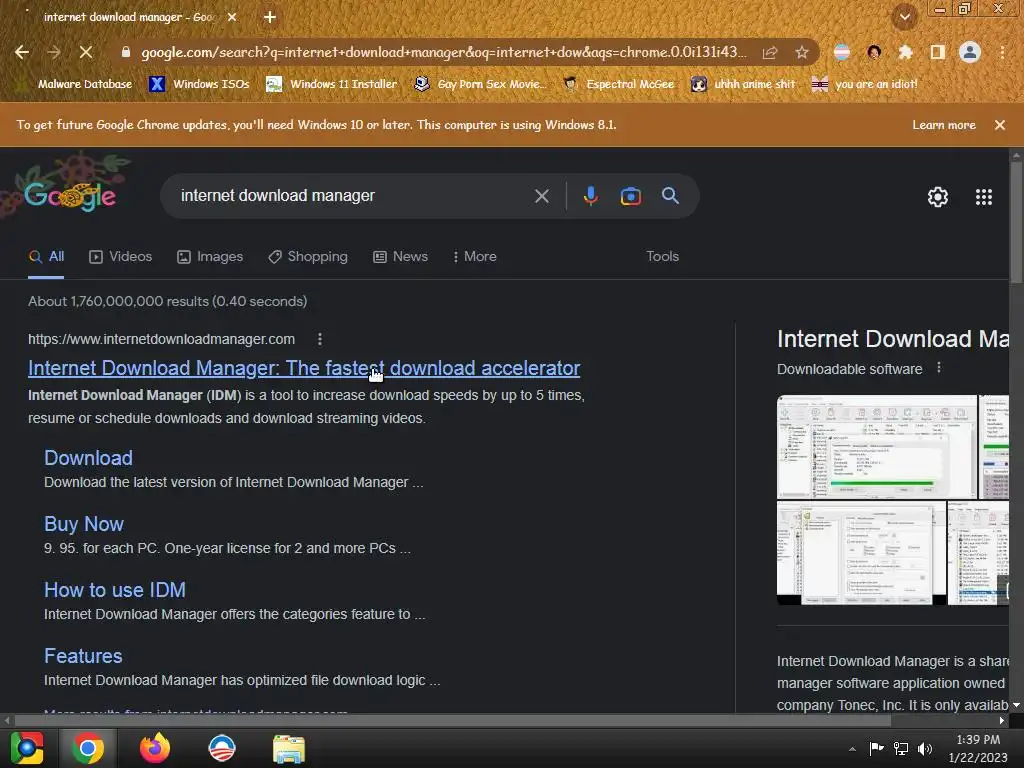This screenshot has width=1024, height=768.
Task: Focus the Google search text field
Action: (353, 196)
